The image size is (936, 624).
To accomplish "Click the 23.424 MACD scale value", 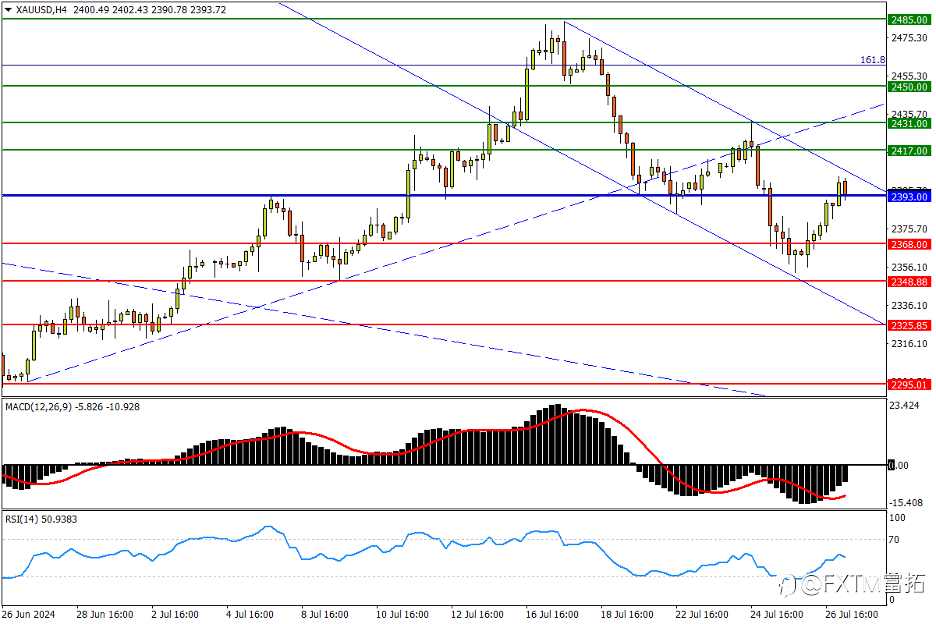I will click(904, 405).
